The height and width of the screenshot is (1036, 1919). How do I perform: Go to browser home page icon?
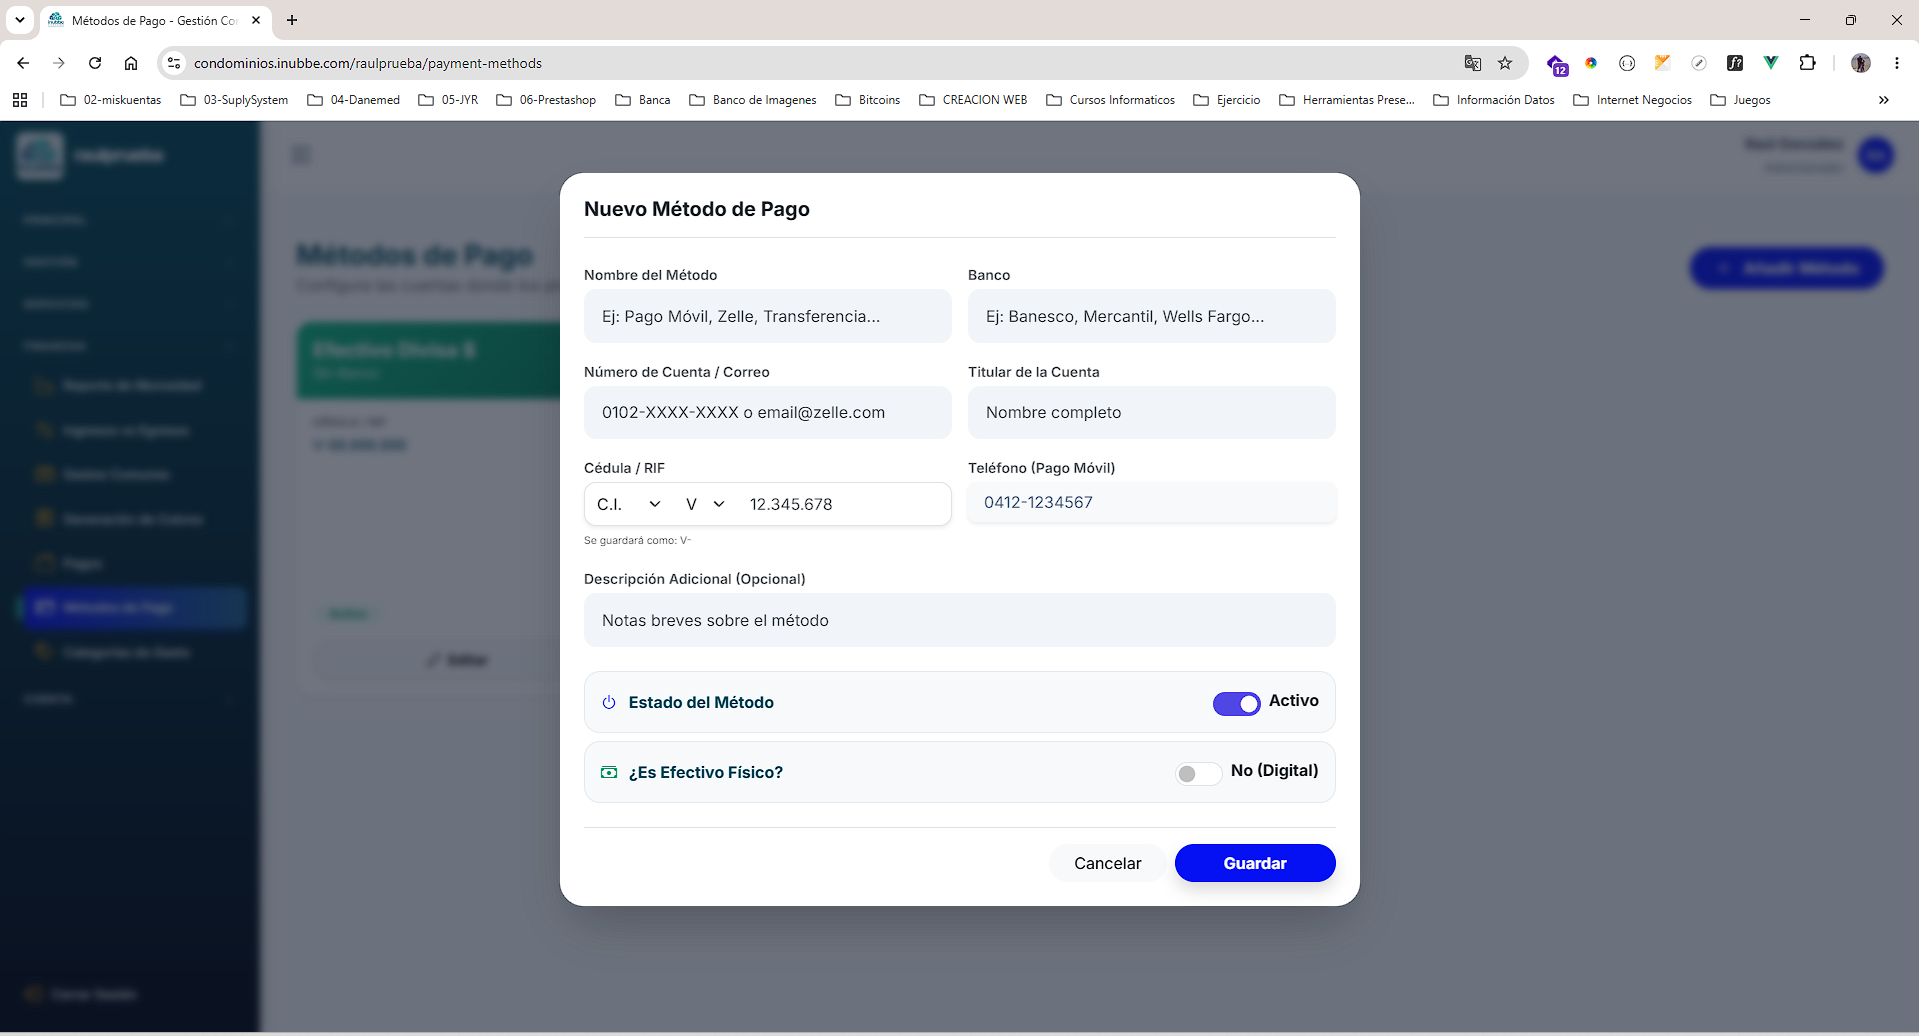131,63
